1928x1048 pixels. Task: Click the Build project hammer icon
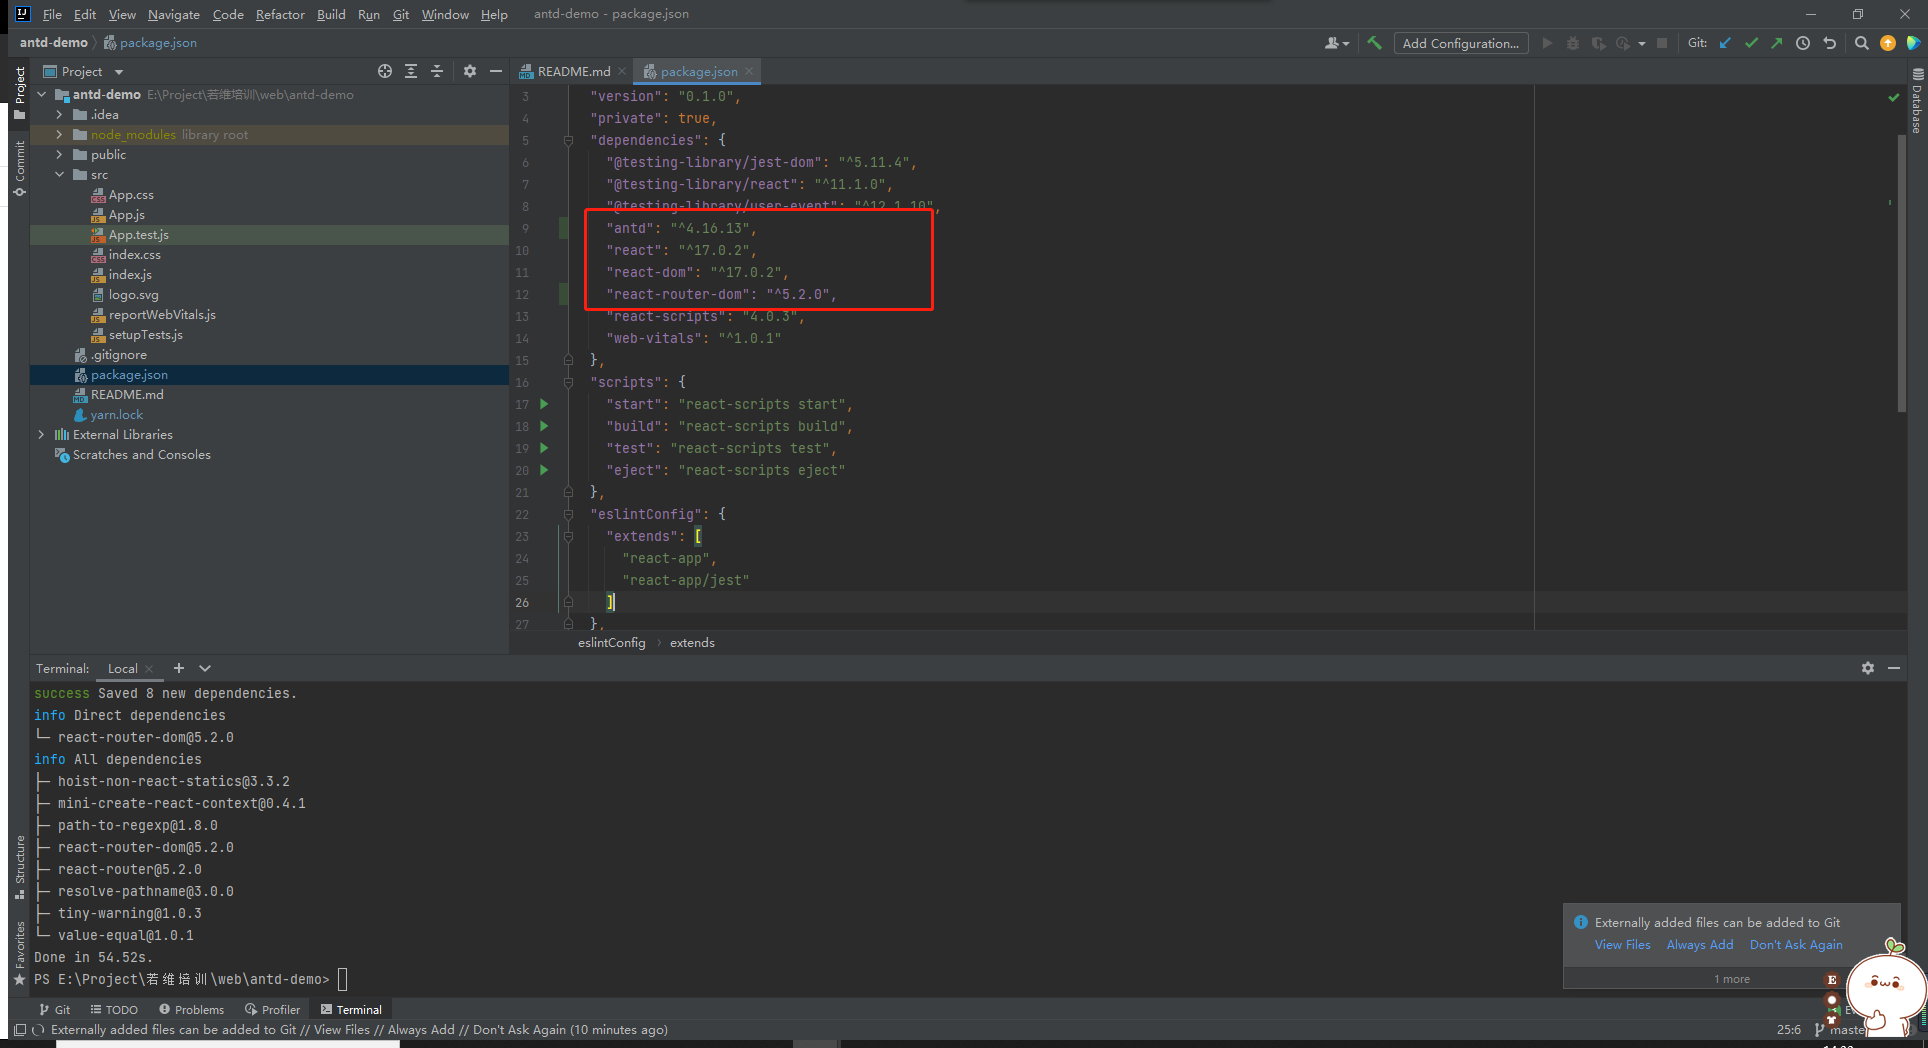1374,43
